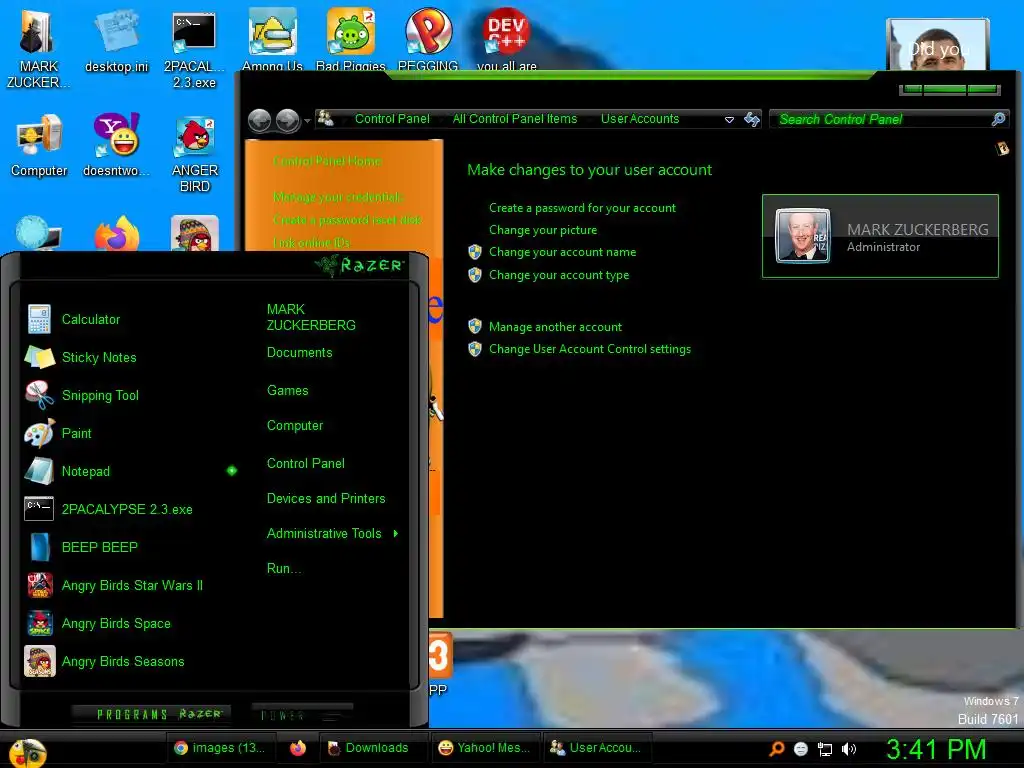
Task: Switch to Yahoo! Mes... taskbar button
Action: [x=485, y=748]
